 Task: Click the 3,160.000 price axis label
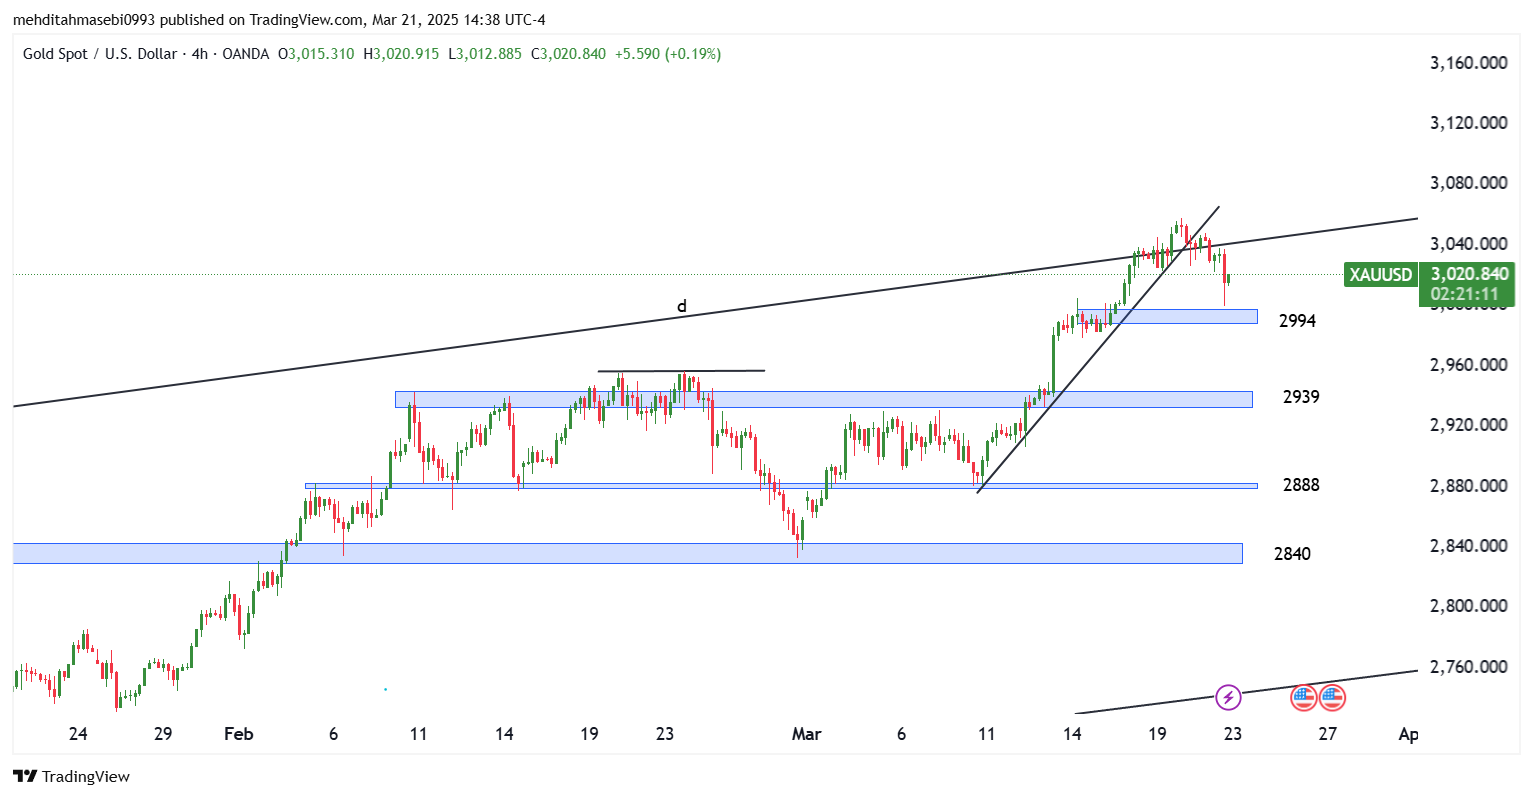[x=1468, y=63]
